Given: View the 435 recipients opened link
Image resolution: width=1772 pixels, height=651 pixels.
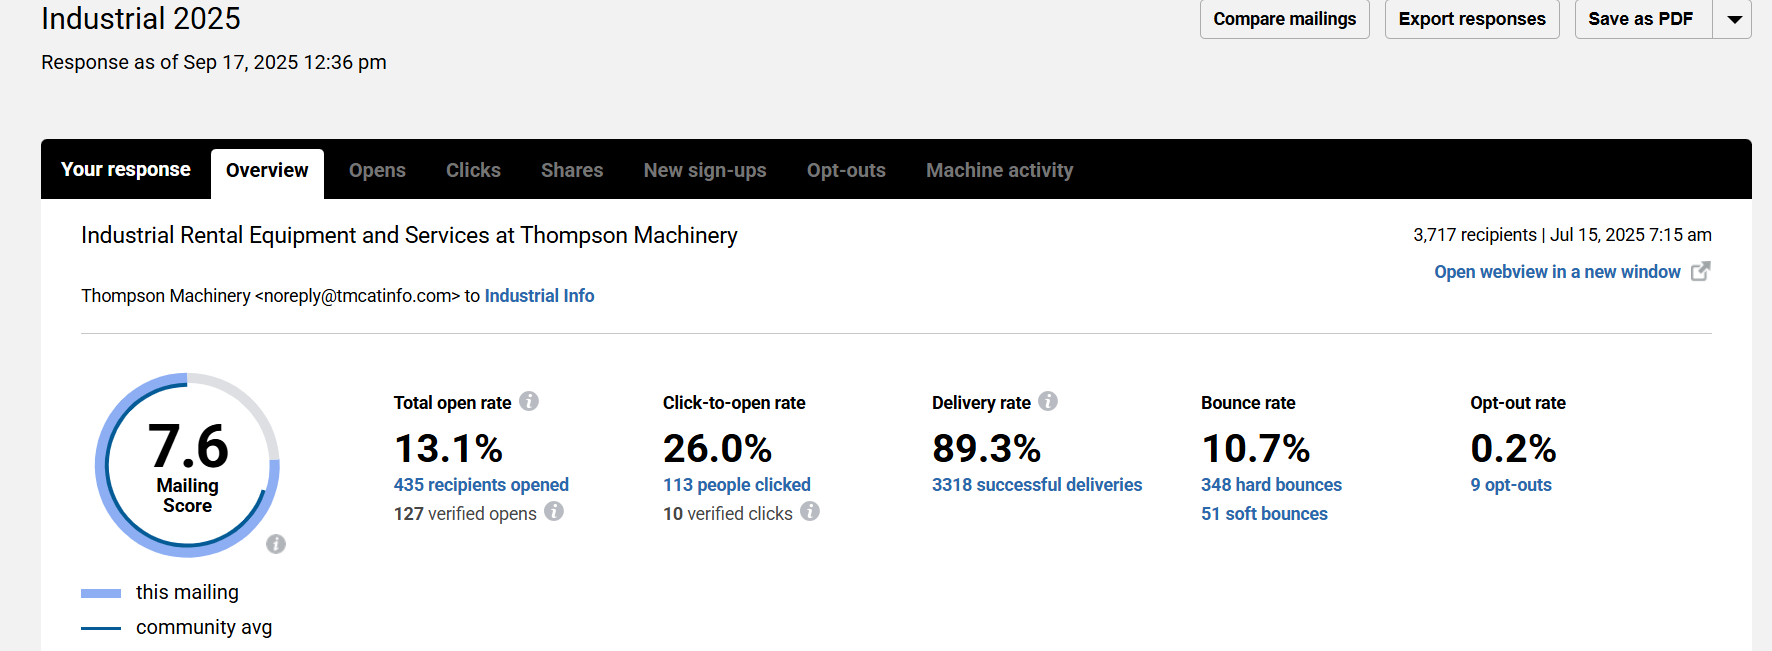Looking at the screenshot, I should click(x=481, y=485).
